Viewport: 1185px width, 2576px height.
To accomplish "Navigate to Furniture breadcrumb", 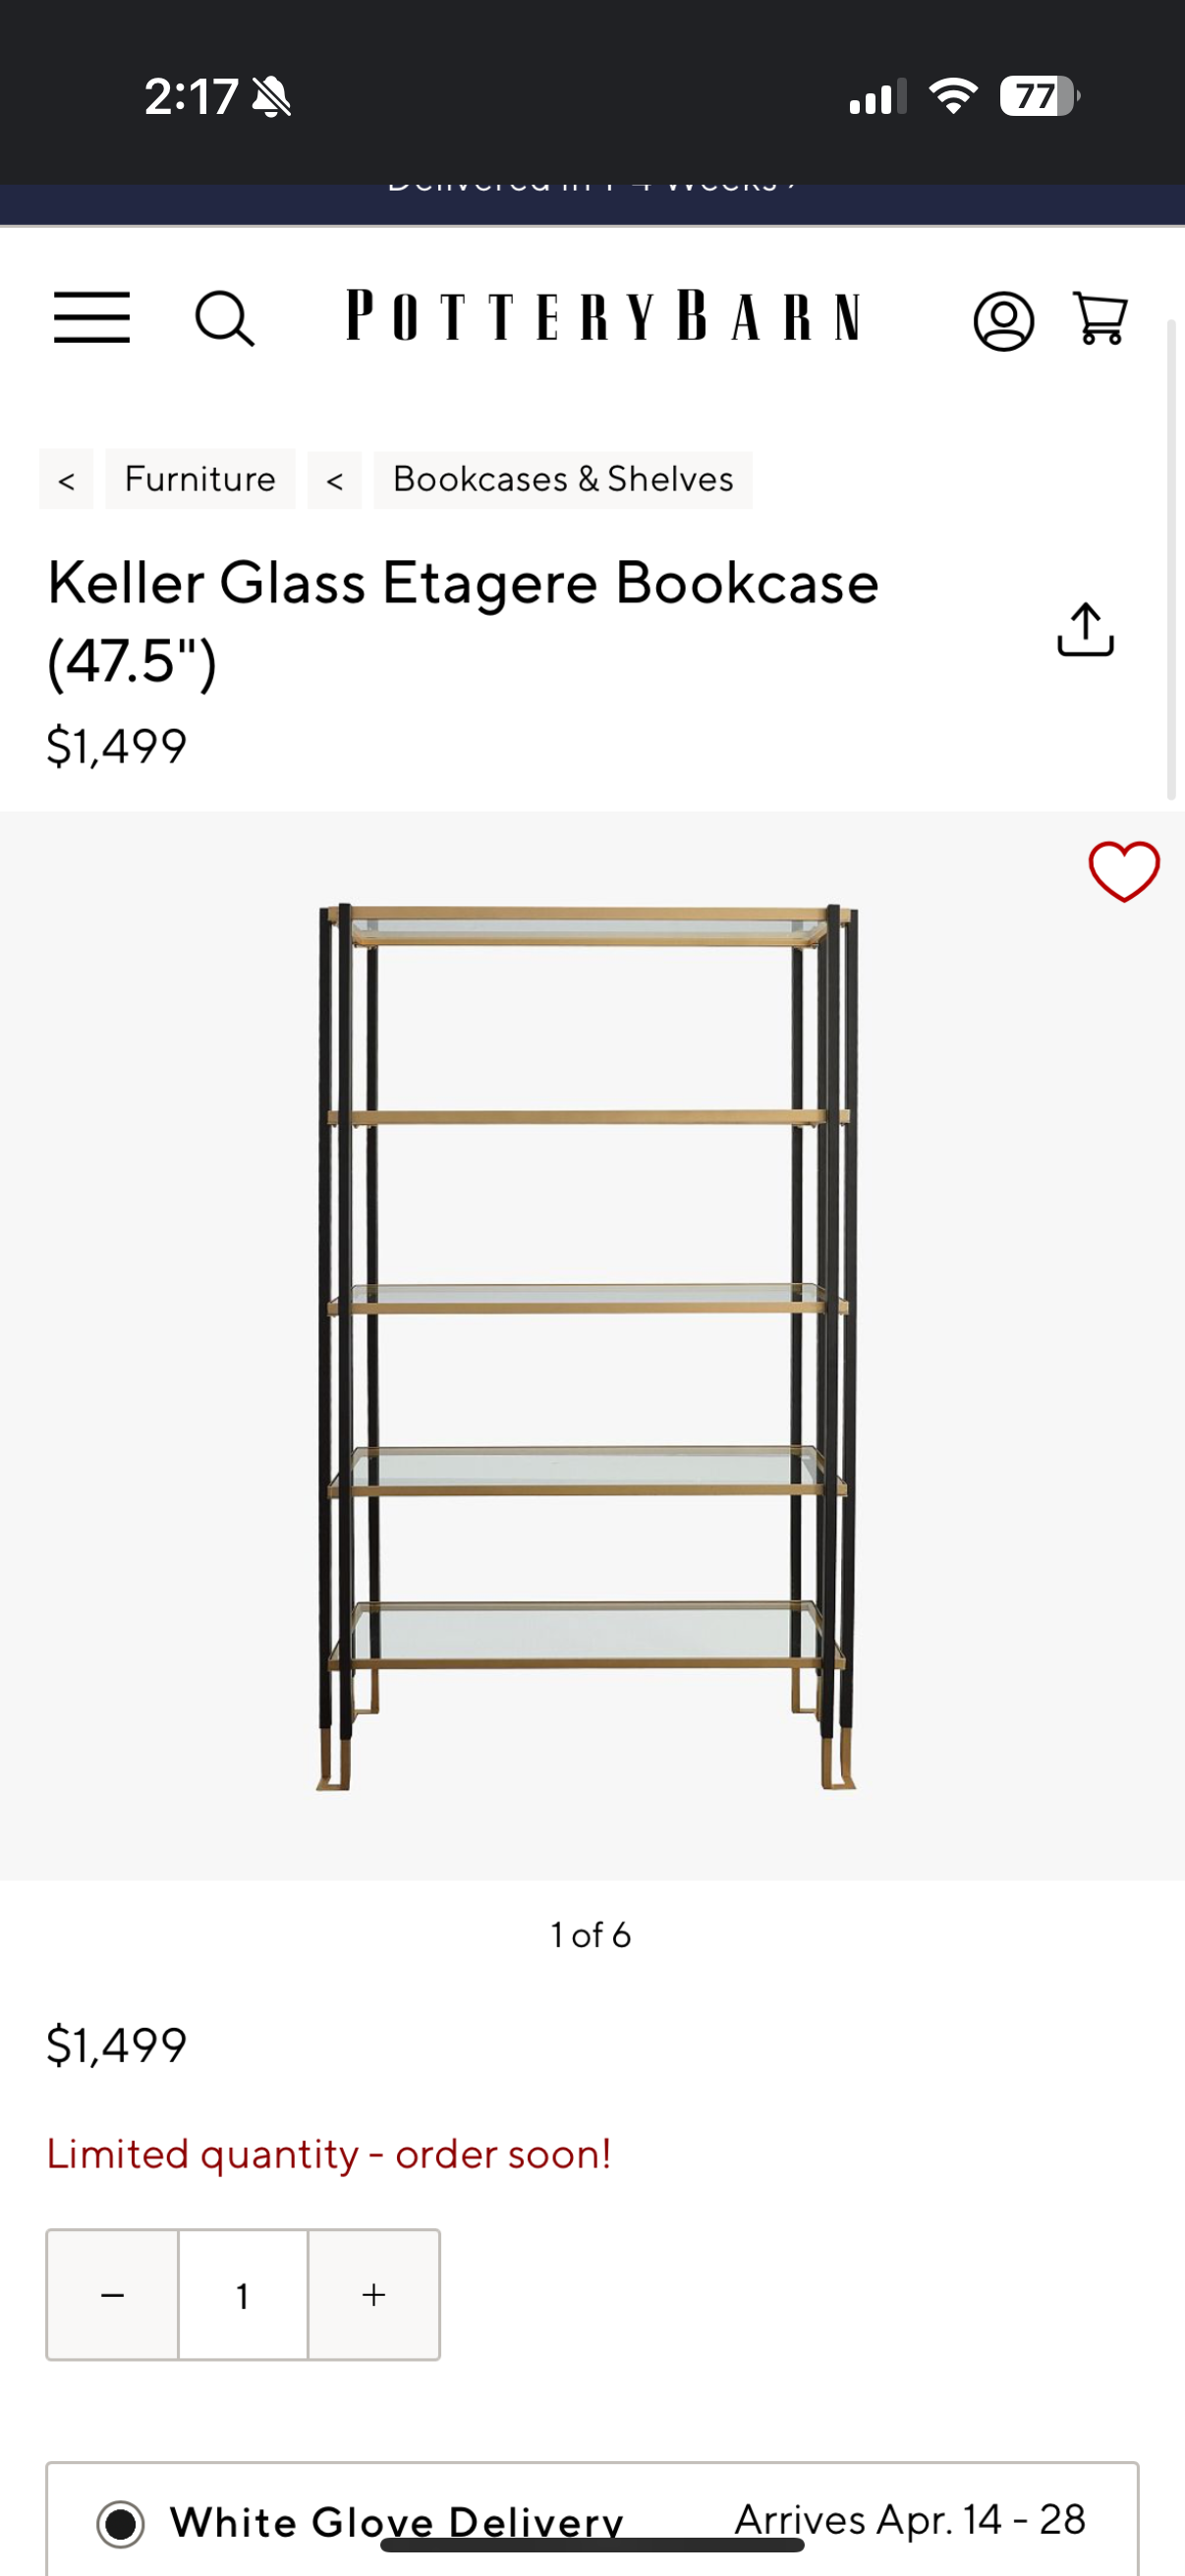I will [200, 479].
